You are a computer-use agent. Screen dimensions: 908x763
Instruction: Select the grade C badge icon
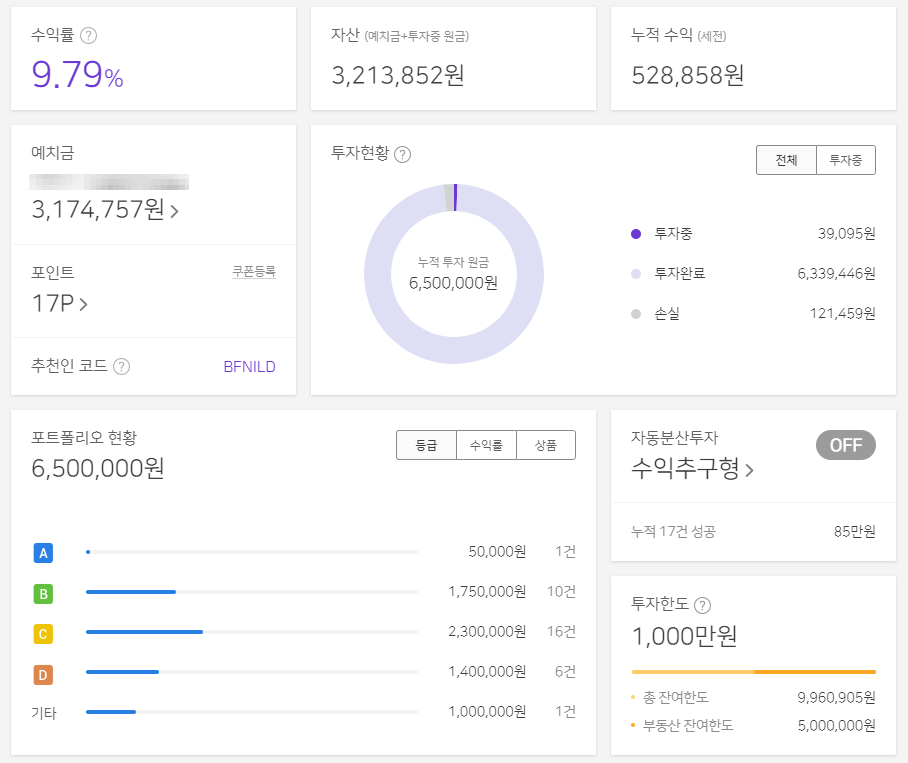coord(42,632)
